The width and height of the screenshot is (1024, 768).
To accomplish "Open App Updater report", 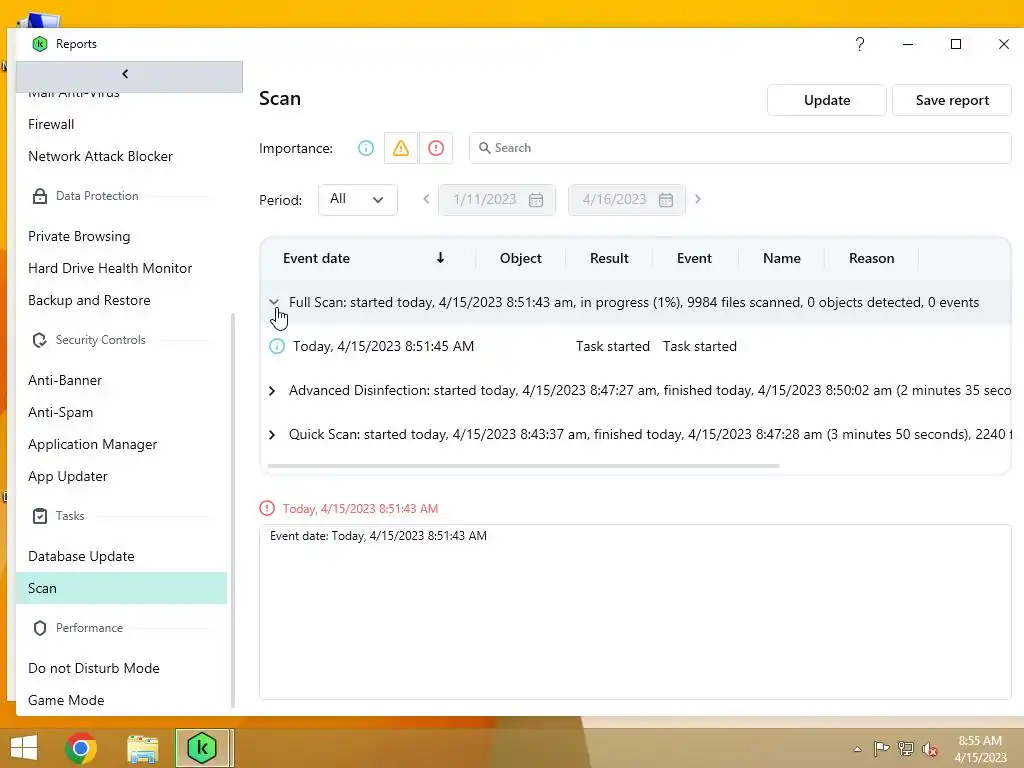I will tap(68, 476).
